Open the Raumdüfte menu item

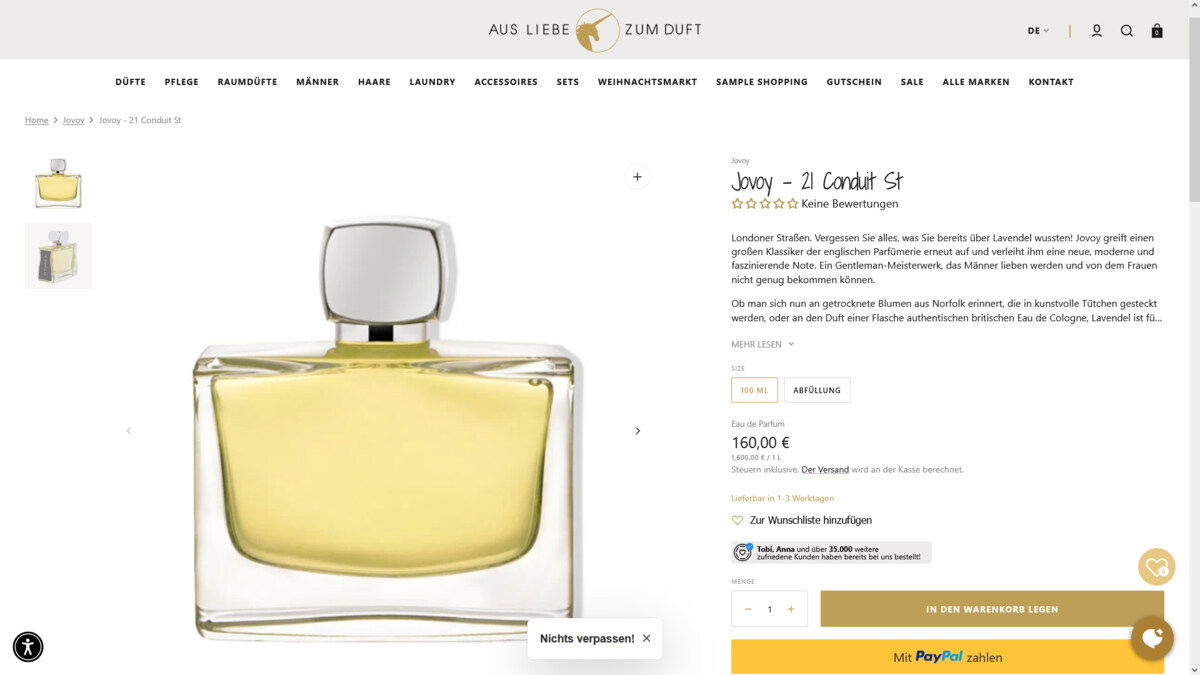[247, 82]
